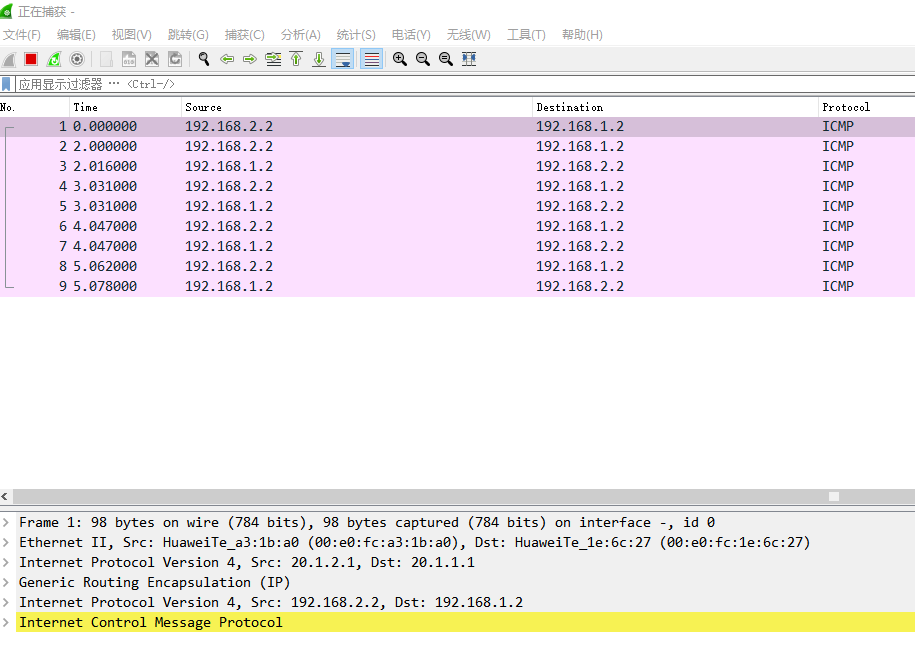Expand IPv4 Src 192.168.2.2 details row
Screen dimensions: 915x655
(6, 602)
